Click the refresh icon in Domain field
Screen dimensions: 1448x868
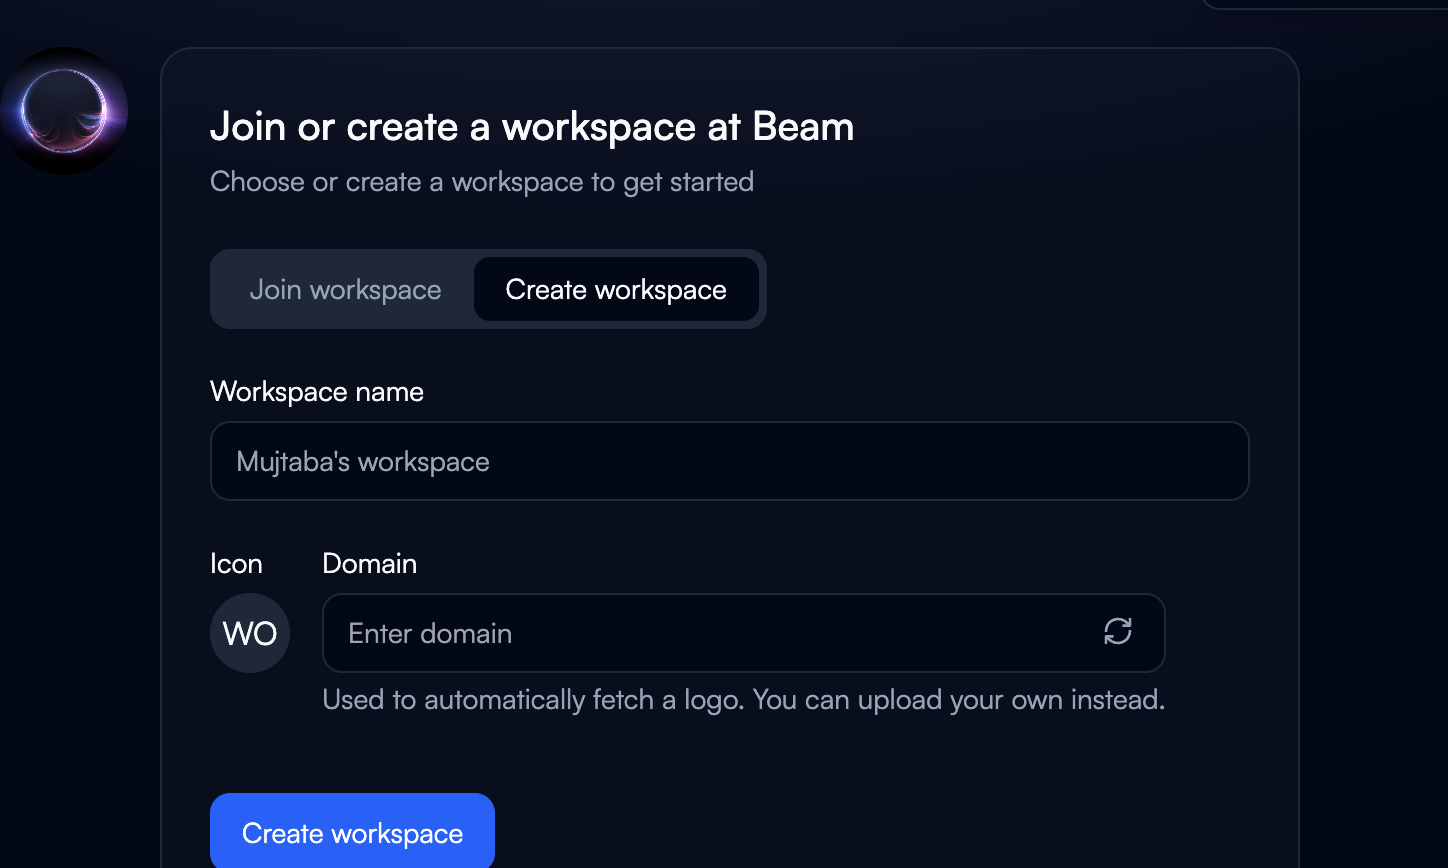click(1118, 631)
